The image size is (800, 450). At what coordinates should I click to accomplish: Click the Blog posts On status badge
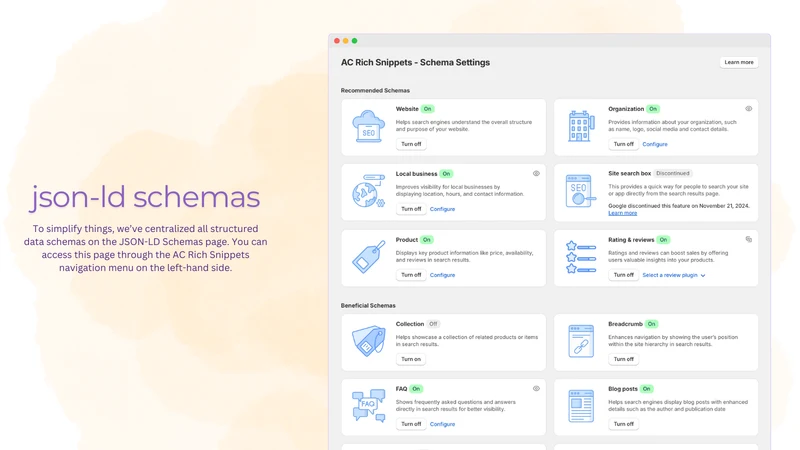click(x=646, y=389)
